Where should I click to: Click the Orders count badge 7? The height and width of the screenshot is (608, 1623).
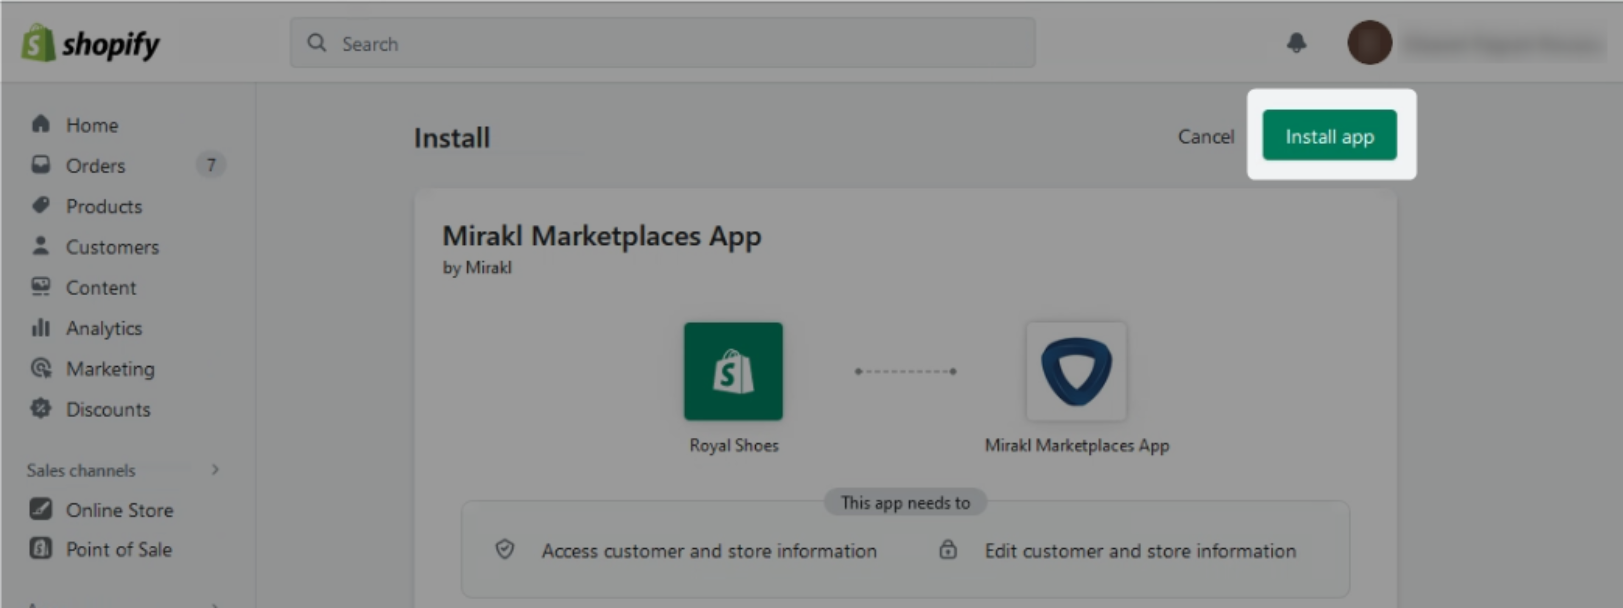point(210,165)
